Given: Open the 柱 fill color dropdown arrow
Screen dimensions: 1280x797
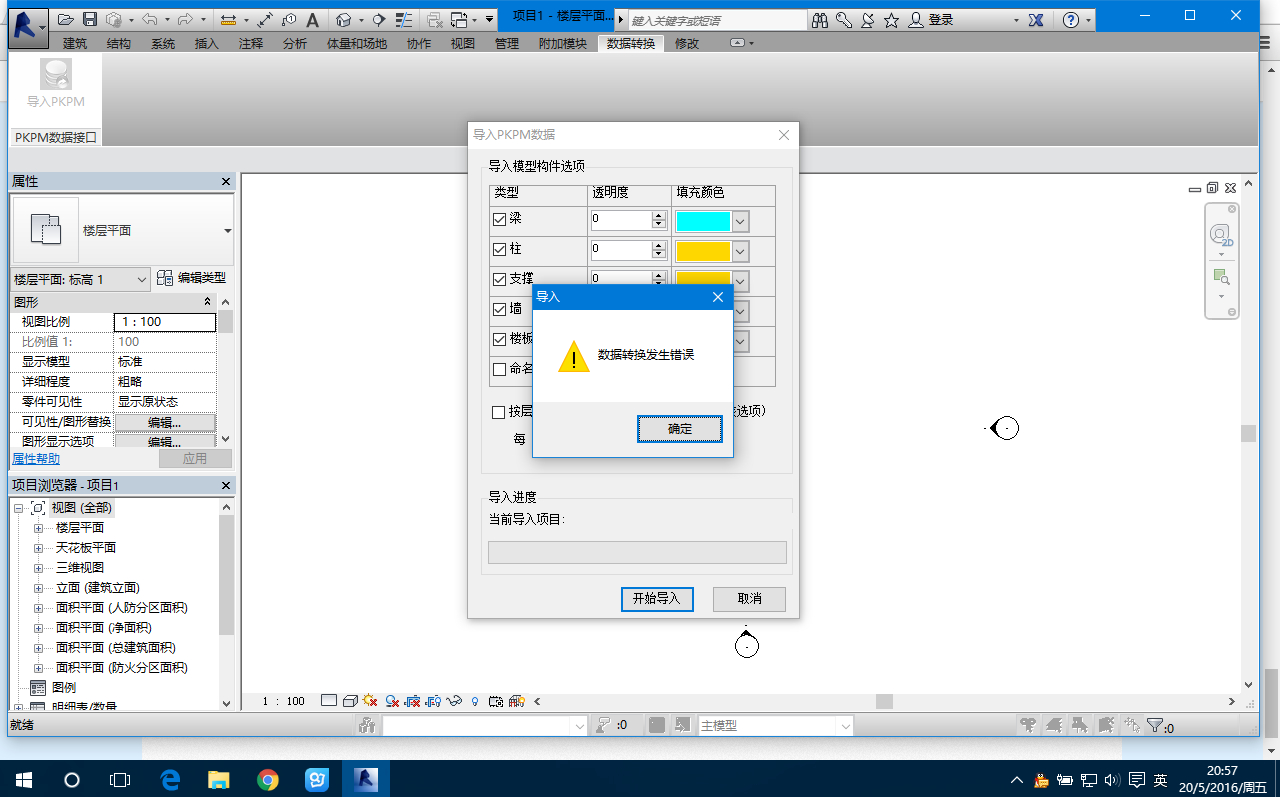Looking at the screenshot, I should pos(740,251).
